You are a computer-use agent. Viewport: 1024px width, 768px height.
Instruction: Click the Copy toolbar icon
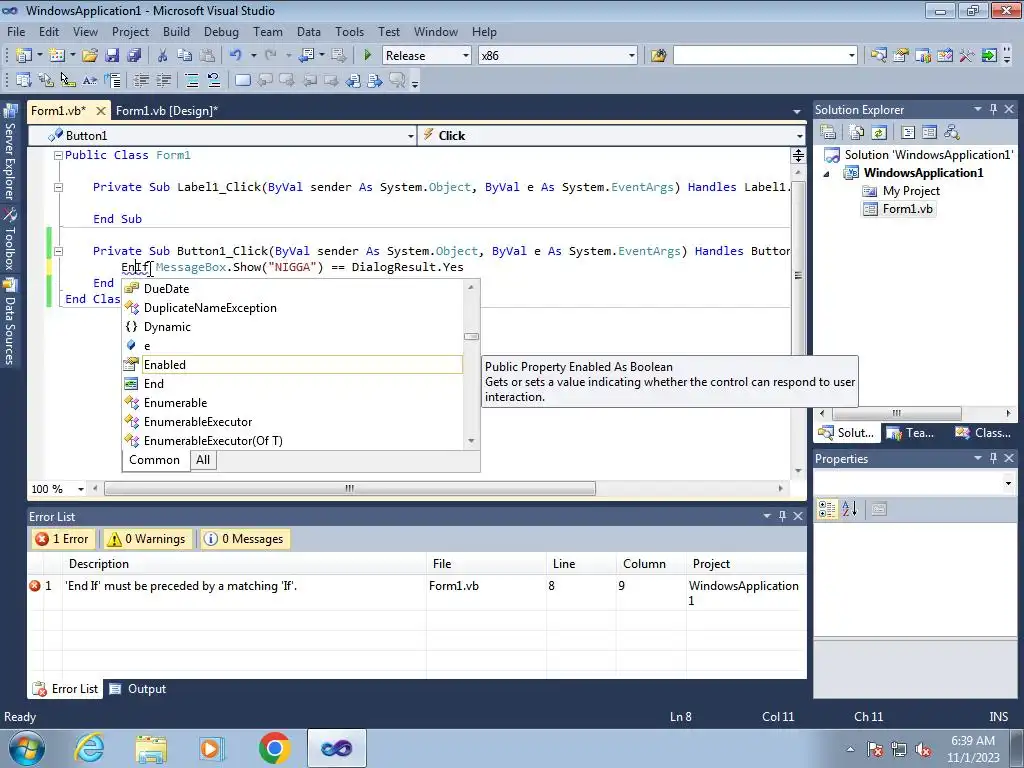(185, 56)
